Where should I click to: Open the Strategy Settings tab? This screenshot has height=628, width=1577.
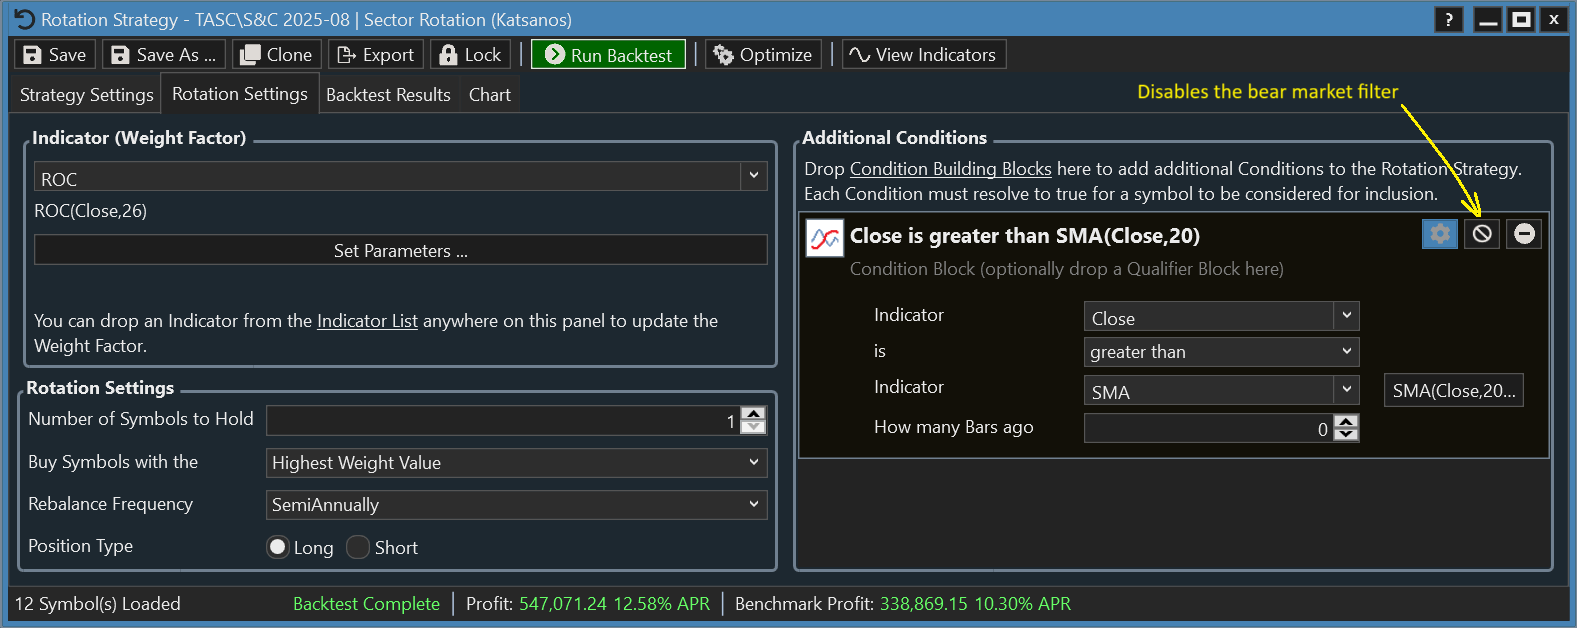click(87, 95)
